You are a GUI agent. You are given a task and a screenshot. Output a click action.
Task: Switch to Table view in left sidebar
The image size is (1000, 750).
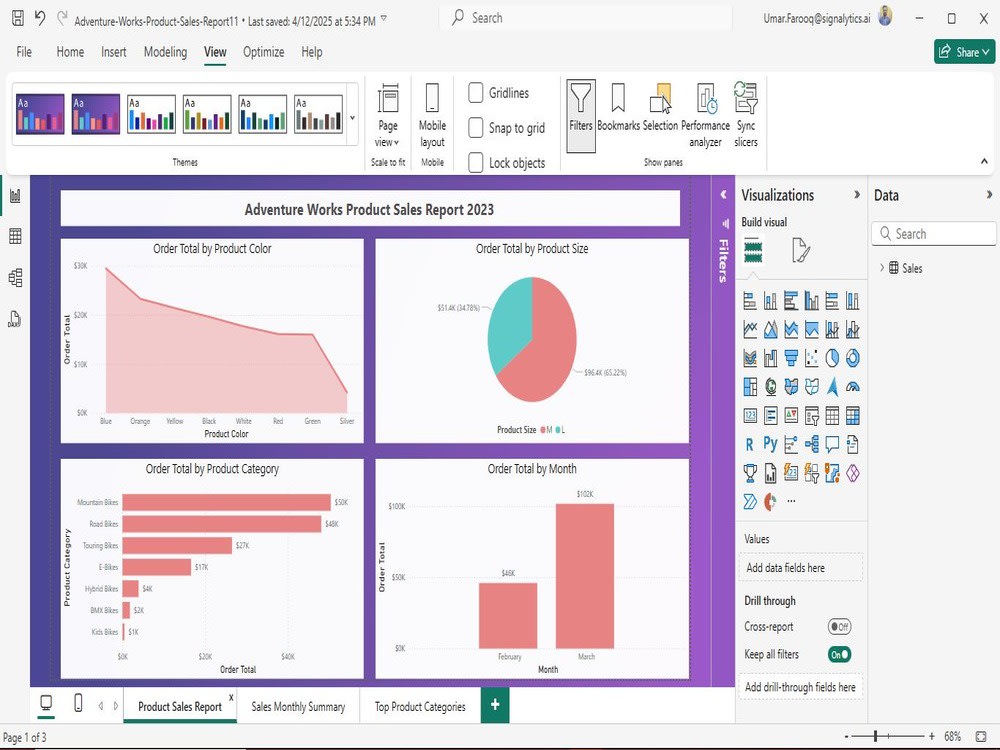click(x=15, y=235)
